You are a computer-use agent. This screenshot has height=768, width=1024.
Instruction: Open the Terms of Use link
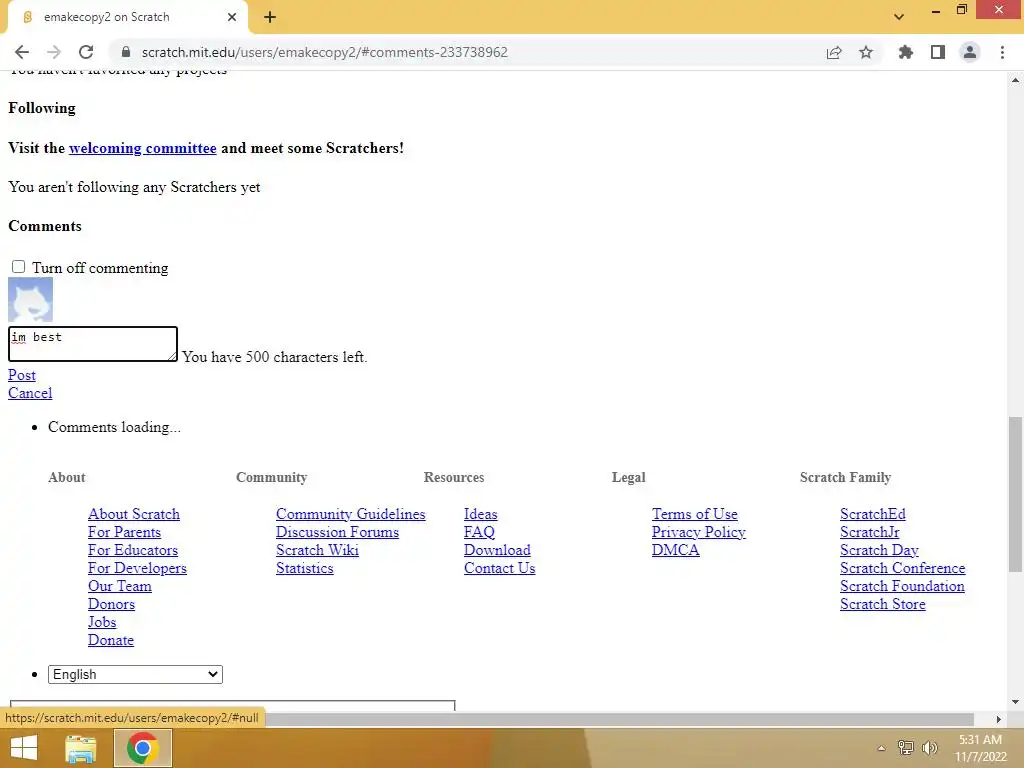[x=694, y=514]
